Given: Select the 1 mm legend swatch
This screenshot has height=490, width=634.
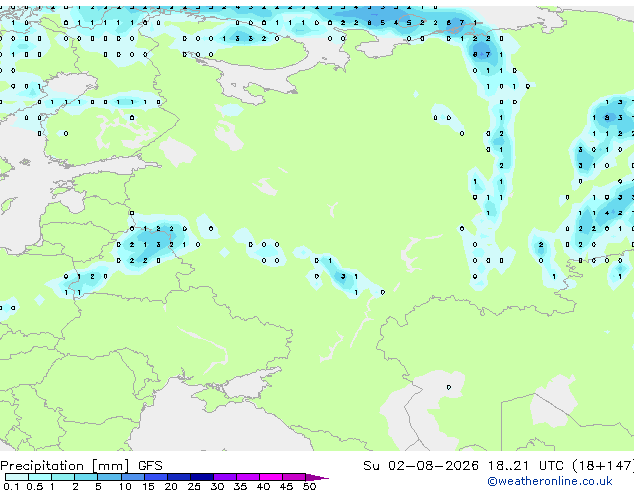Looking at the screenshot, I should [63, 477].
